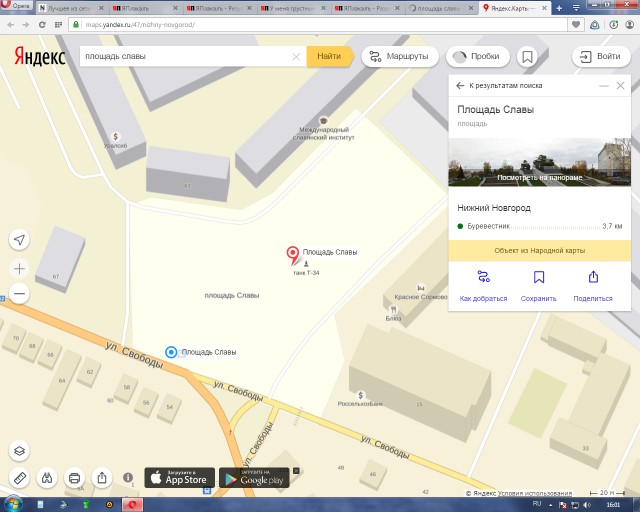Open the Opera menu button
The height and width of the screenshot is (512, 640).
tap(16, 6)
